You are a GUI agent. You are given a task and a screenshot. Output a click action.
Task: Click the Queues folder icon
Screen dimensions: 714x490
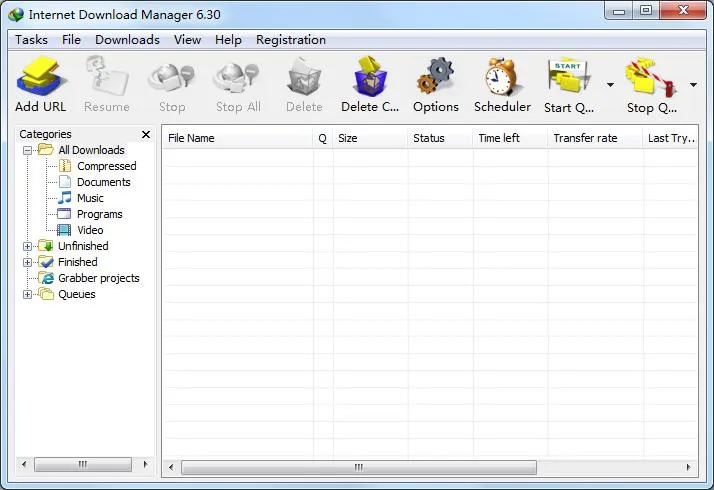(x=46, y=294)
